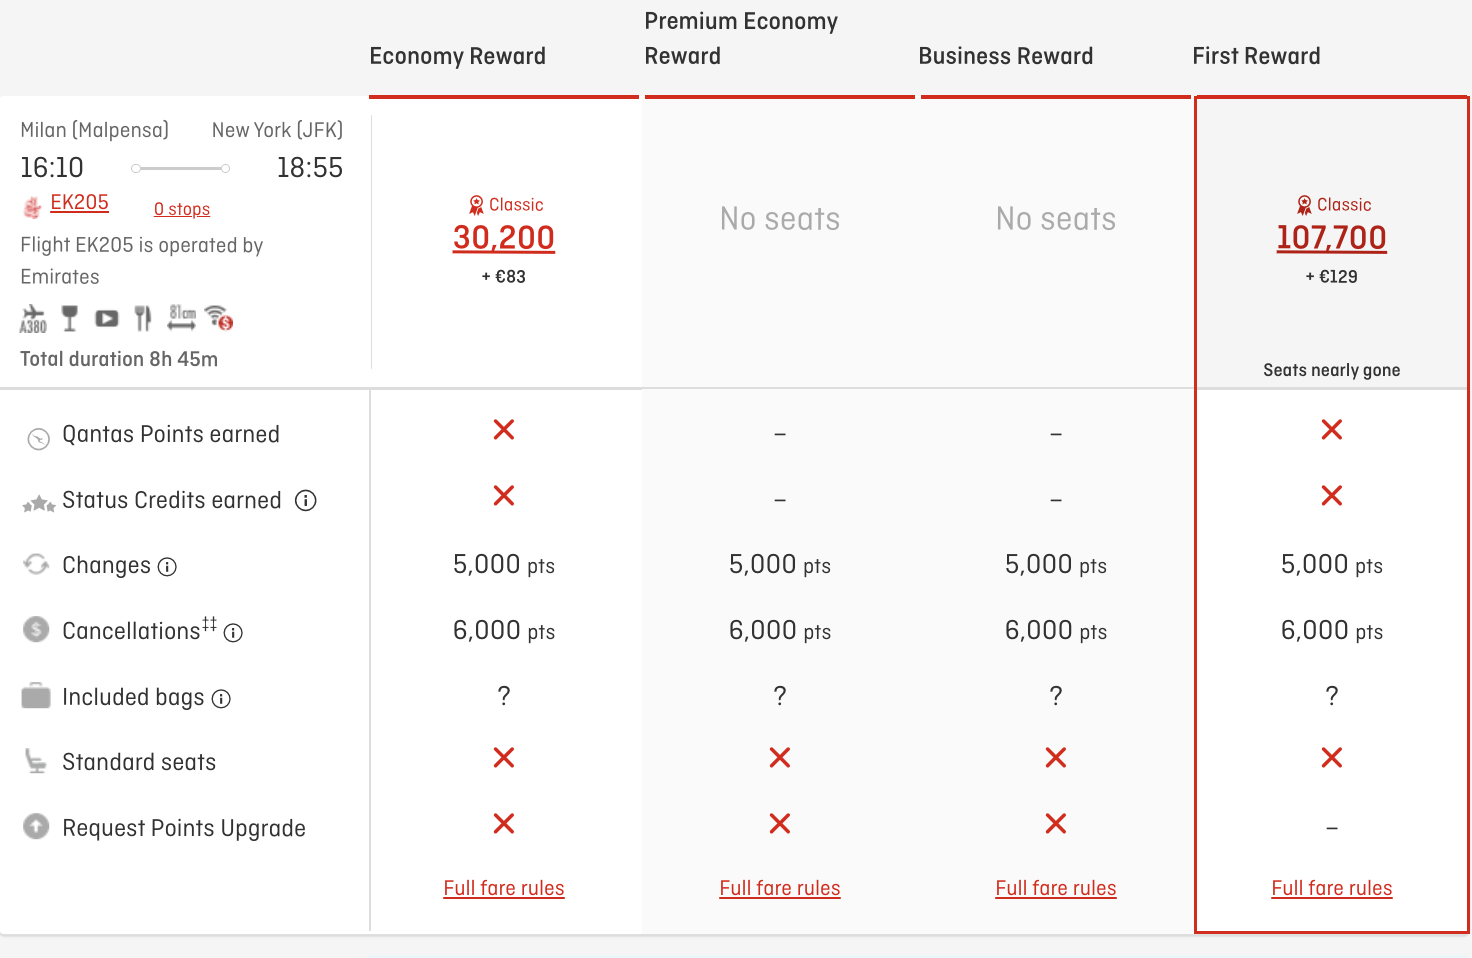Click the paid Wi-Fi icon

click(219, 318)
